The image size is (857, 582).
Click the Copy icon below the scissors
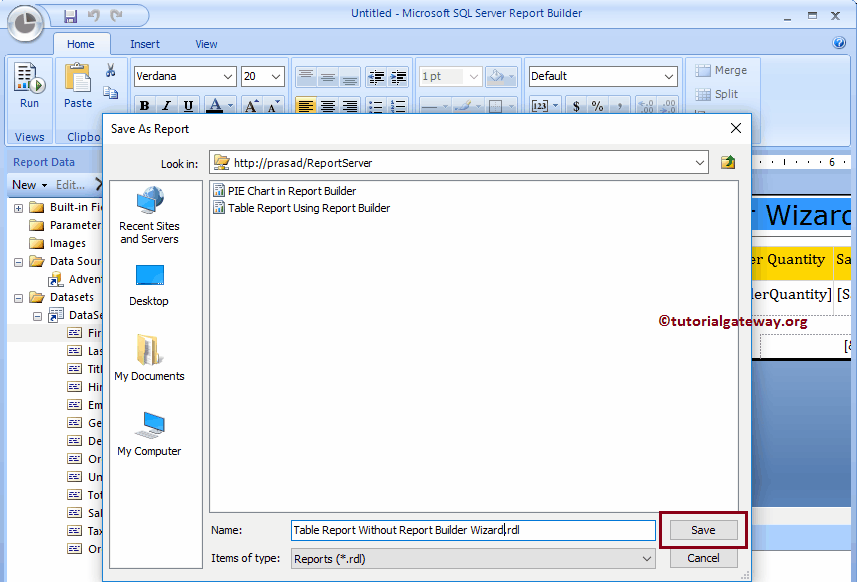coord(111,92)
